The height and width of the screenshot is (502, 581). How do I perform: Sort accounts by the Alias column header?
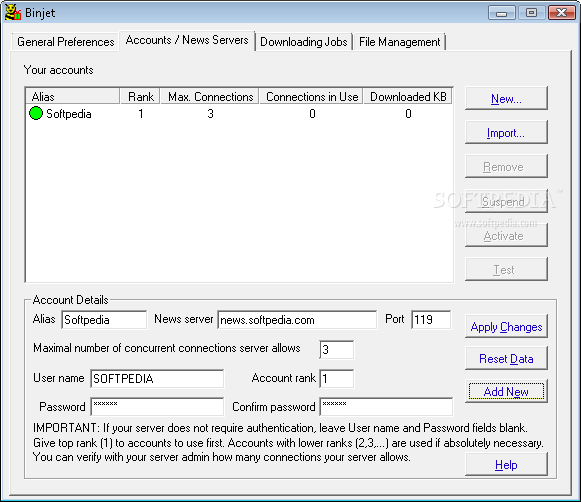(73, 96)
